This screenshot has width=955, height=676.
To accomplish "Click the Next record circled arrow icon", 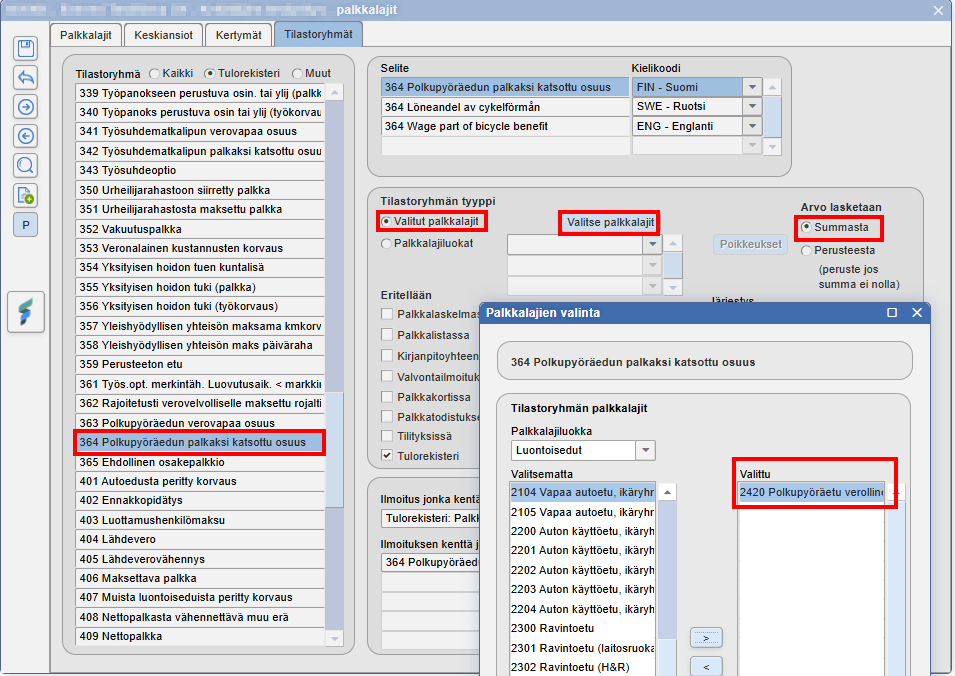I will pos(26,107).
